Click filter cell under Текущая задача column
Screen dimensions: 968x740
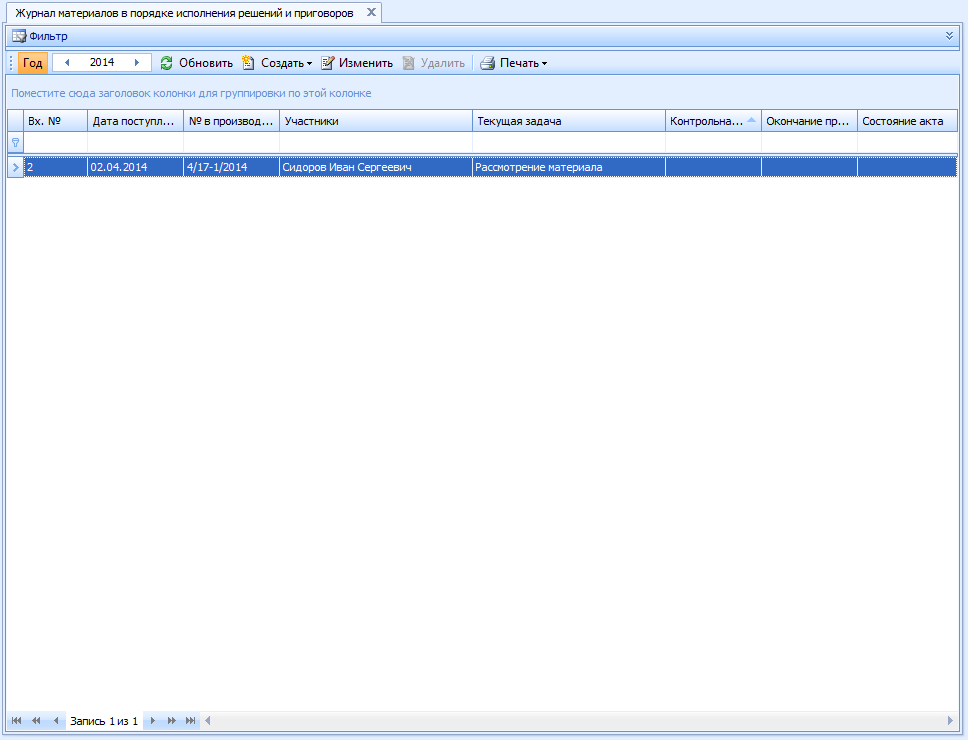[569, 143]
